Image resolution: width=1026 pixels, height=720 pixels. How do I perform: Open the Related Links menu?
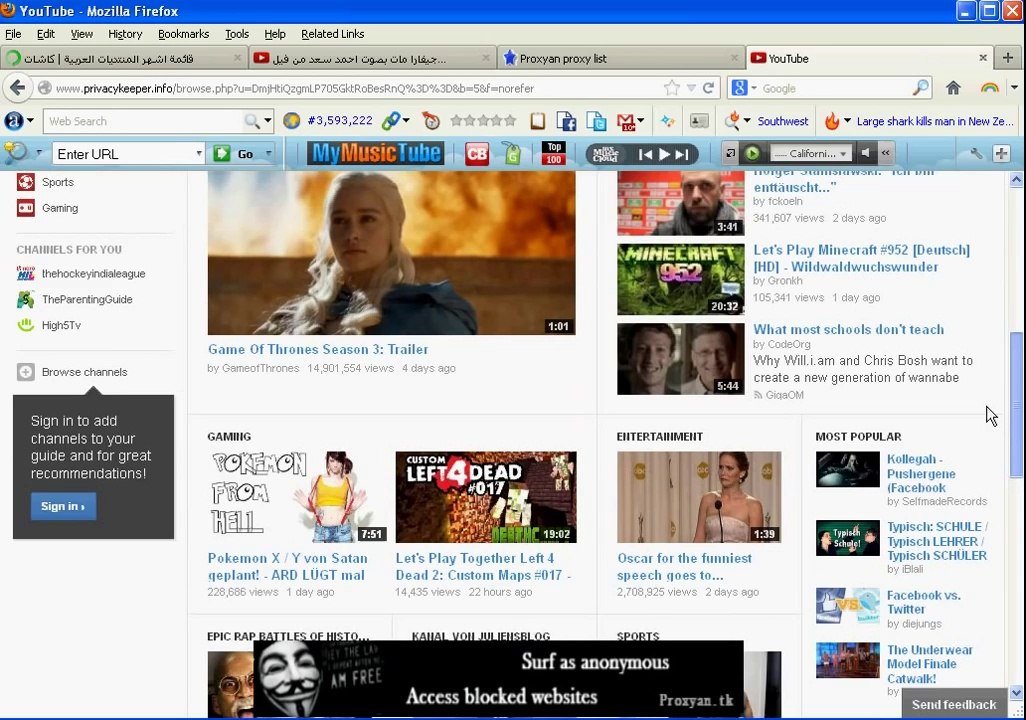pyautogui.click(x=332, y=34)
